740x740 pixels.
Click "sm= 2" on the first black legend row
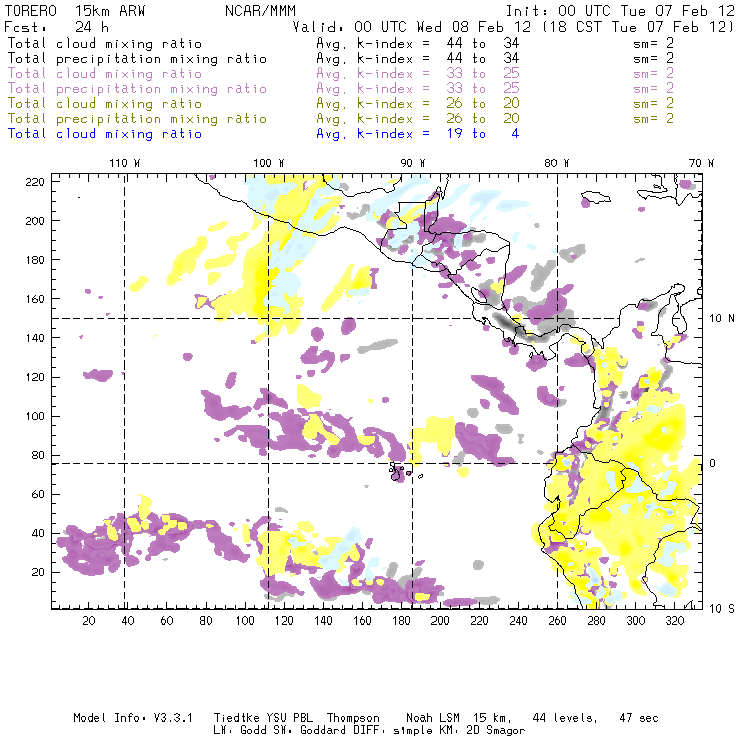[654, 44]
